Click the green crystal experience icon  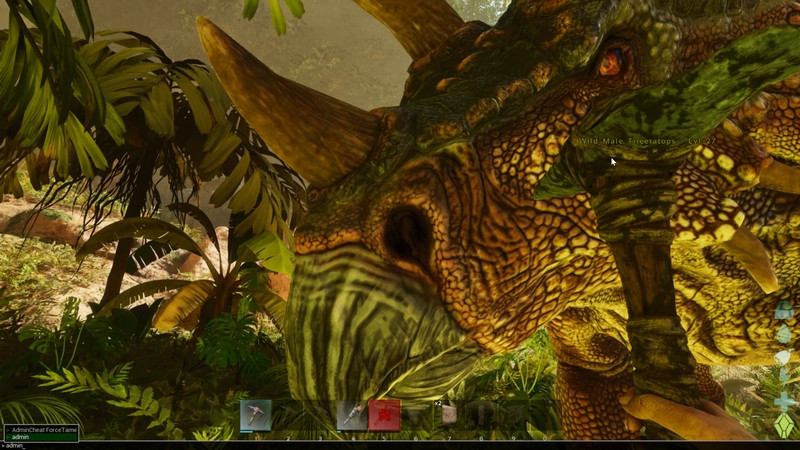tap(784, 425)
